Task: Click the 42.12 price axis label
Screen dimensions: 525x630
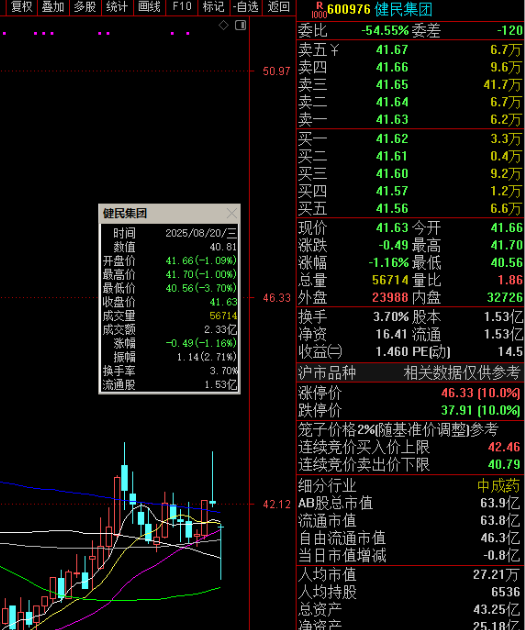Action: [276, 505]
